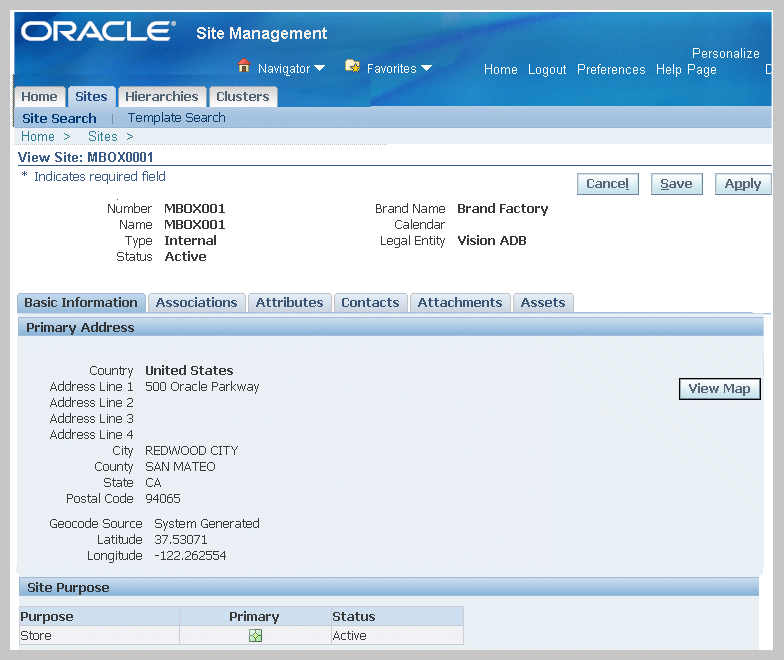Screen dimensions: 784x660
Task: Open the Basic Information tab
Action: [81, 302]
